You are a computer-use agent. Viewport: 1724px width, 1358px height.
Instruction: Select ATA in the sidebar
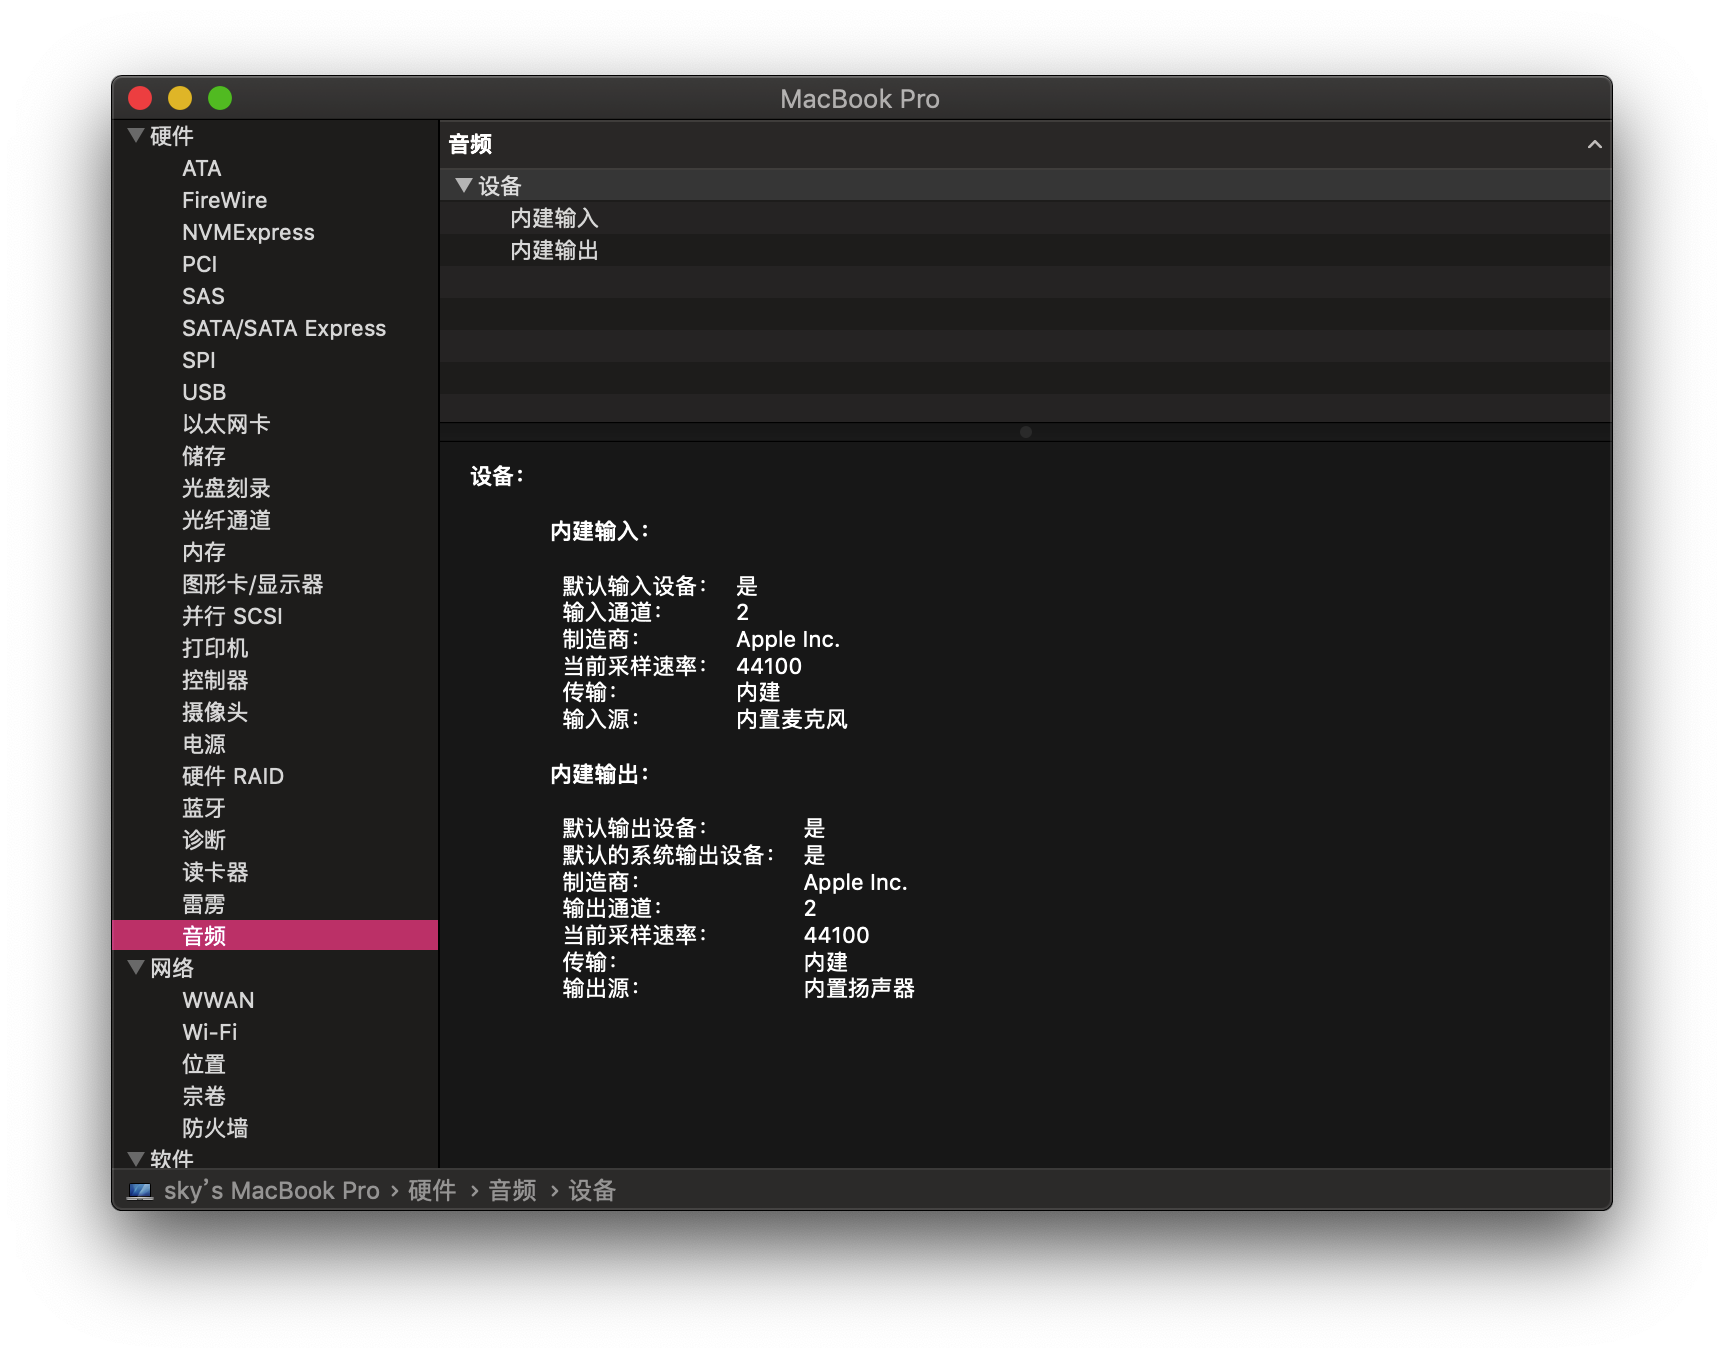click(x=275, y=168)
